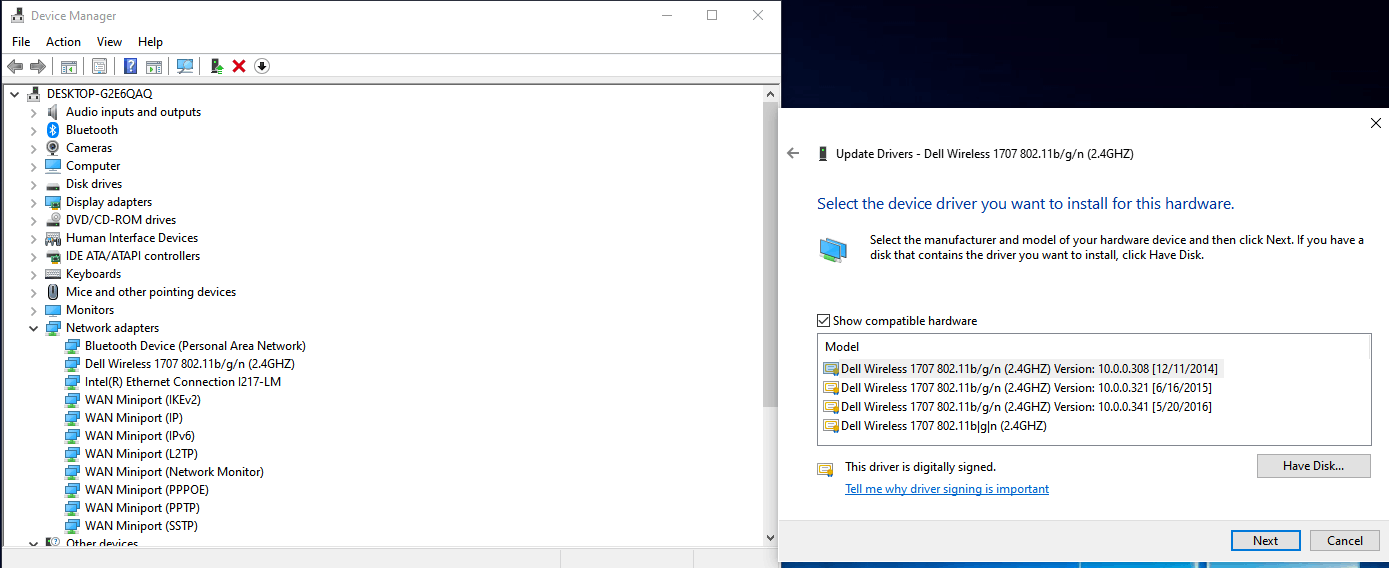The image size is (1389, 568).
Task: Click Device Manager scrollbar up arrow
Action: tap(770, 94)
